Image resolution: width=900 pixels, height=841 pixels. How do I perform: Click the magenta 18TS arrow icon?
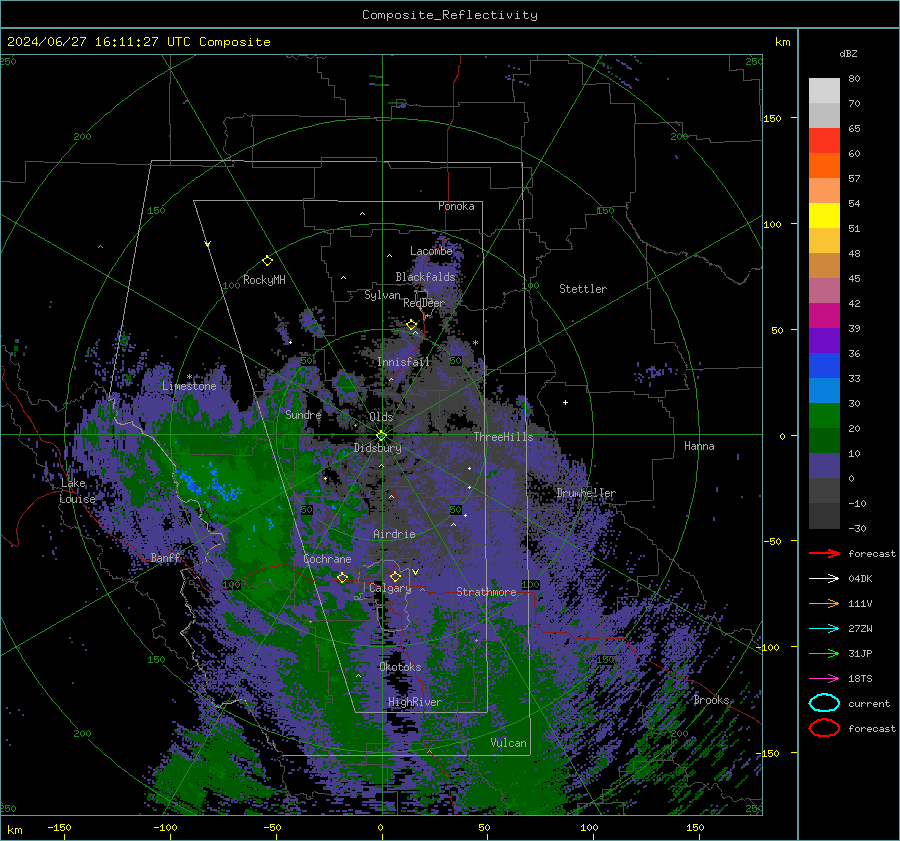[x=824, y=679]
